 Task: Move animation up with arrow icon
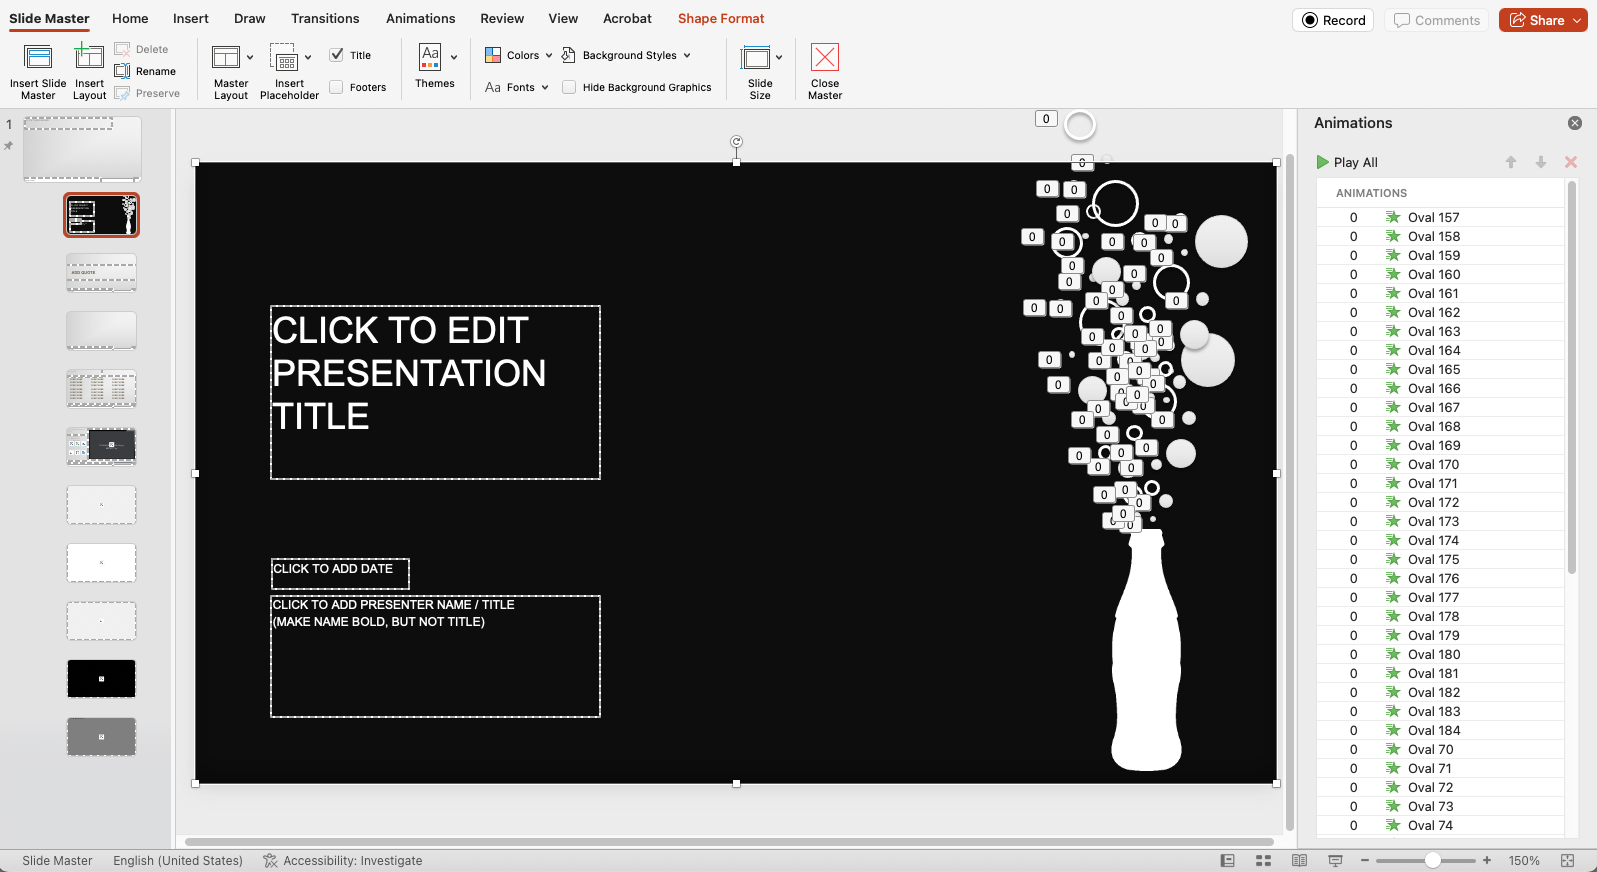[x=1511, y=162]
